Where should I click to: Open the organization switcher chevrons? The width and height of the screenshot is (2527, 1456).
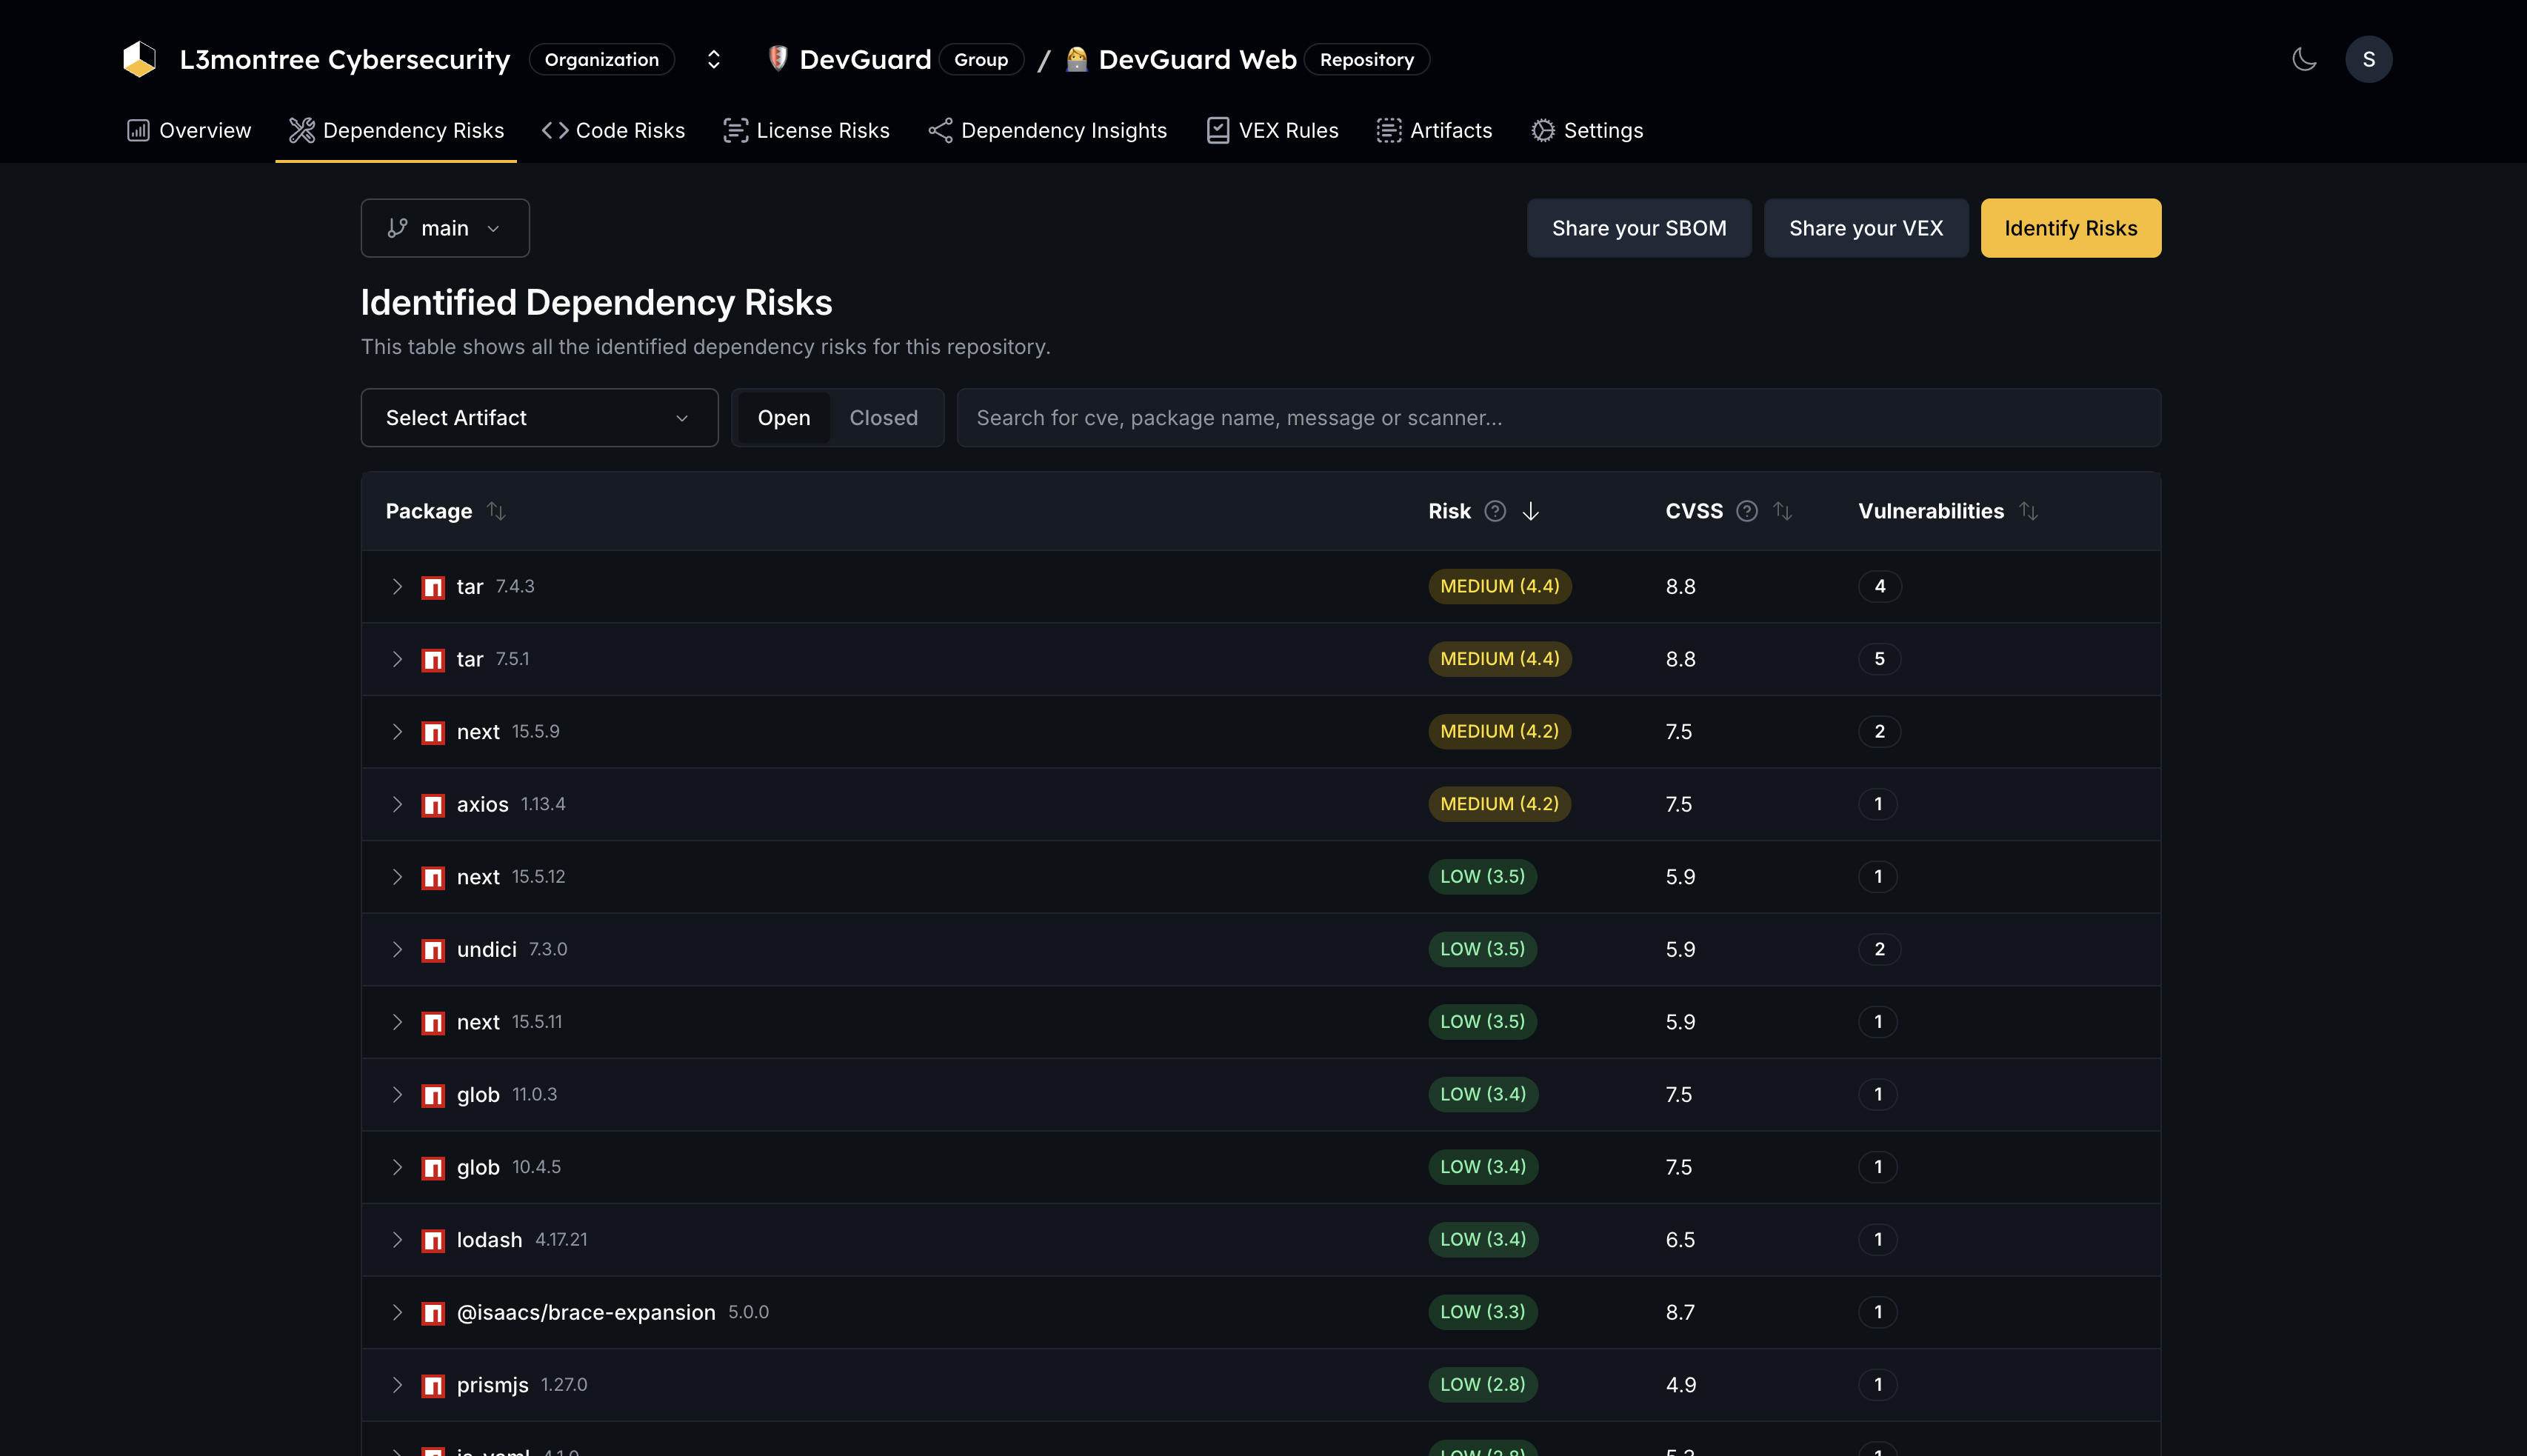tap(713, 59)
